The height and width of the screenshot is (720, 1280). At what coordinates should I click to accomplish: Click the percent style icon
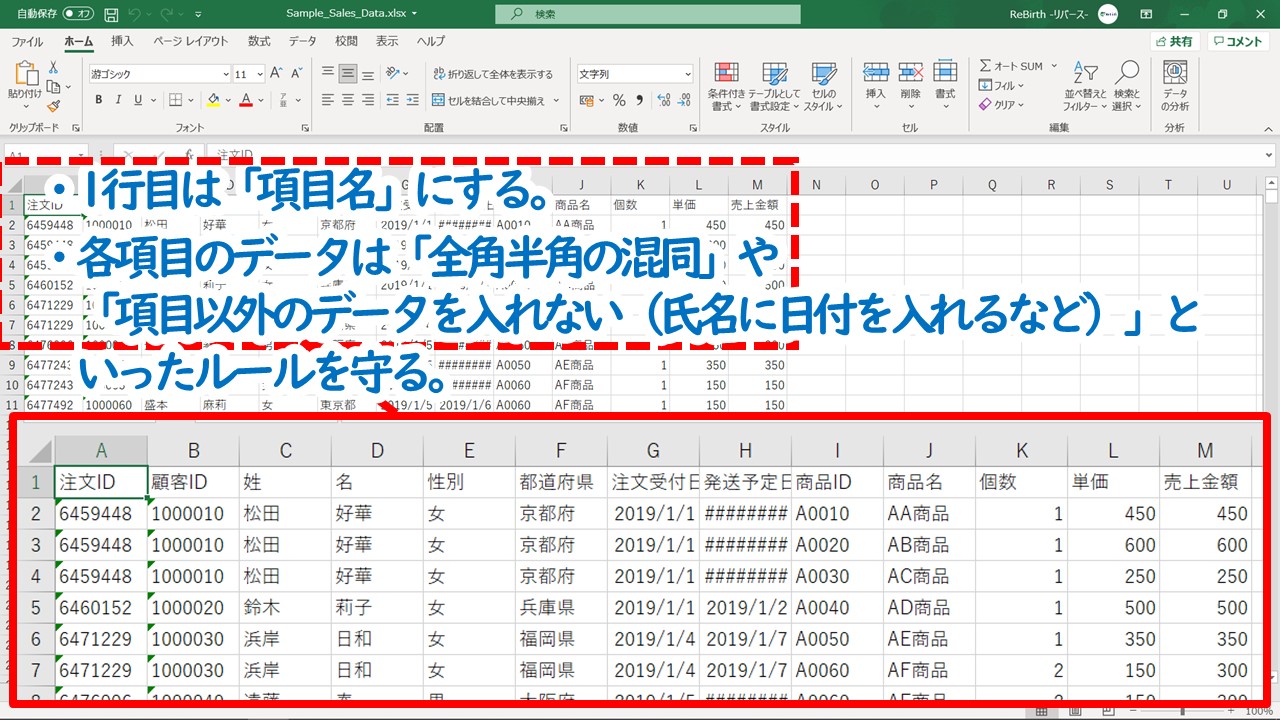coord(619,100)
